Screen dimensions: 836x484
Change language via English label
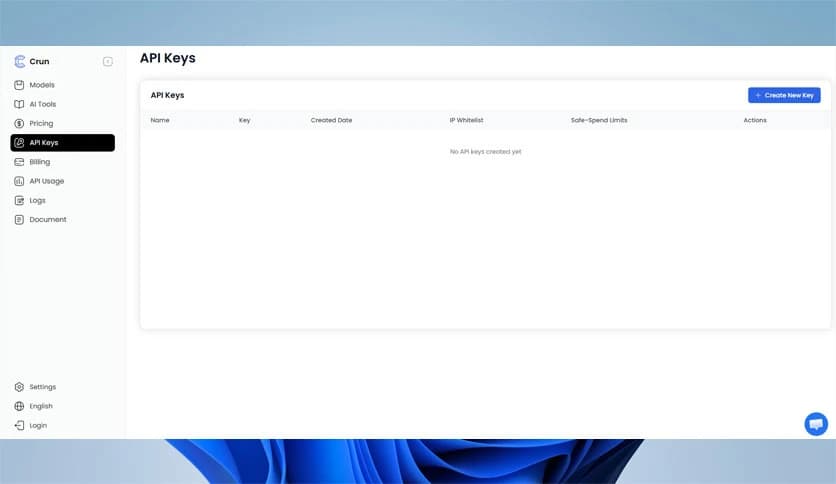tap(41, 406)
